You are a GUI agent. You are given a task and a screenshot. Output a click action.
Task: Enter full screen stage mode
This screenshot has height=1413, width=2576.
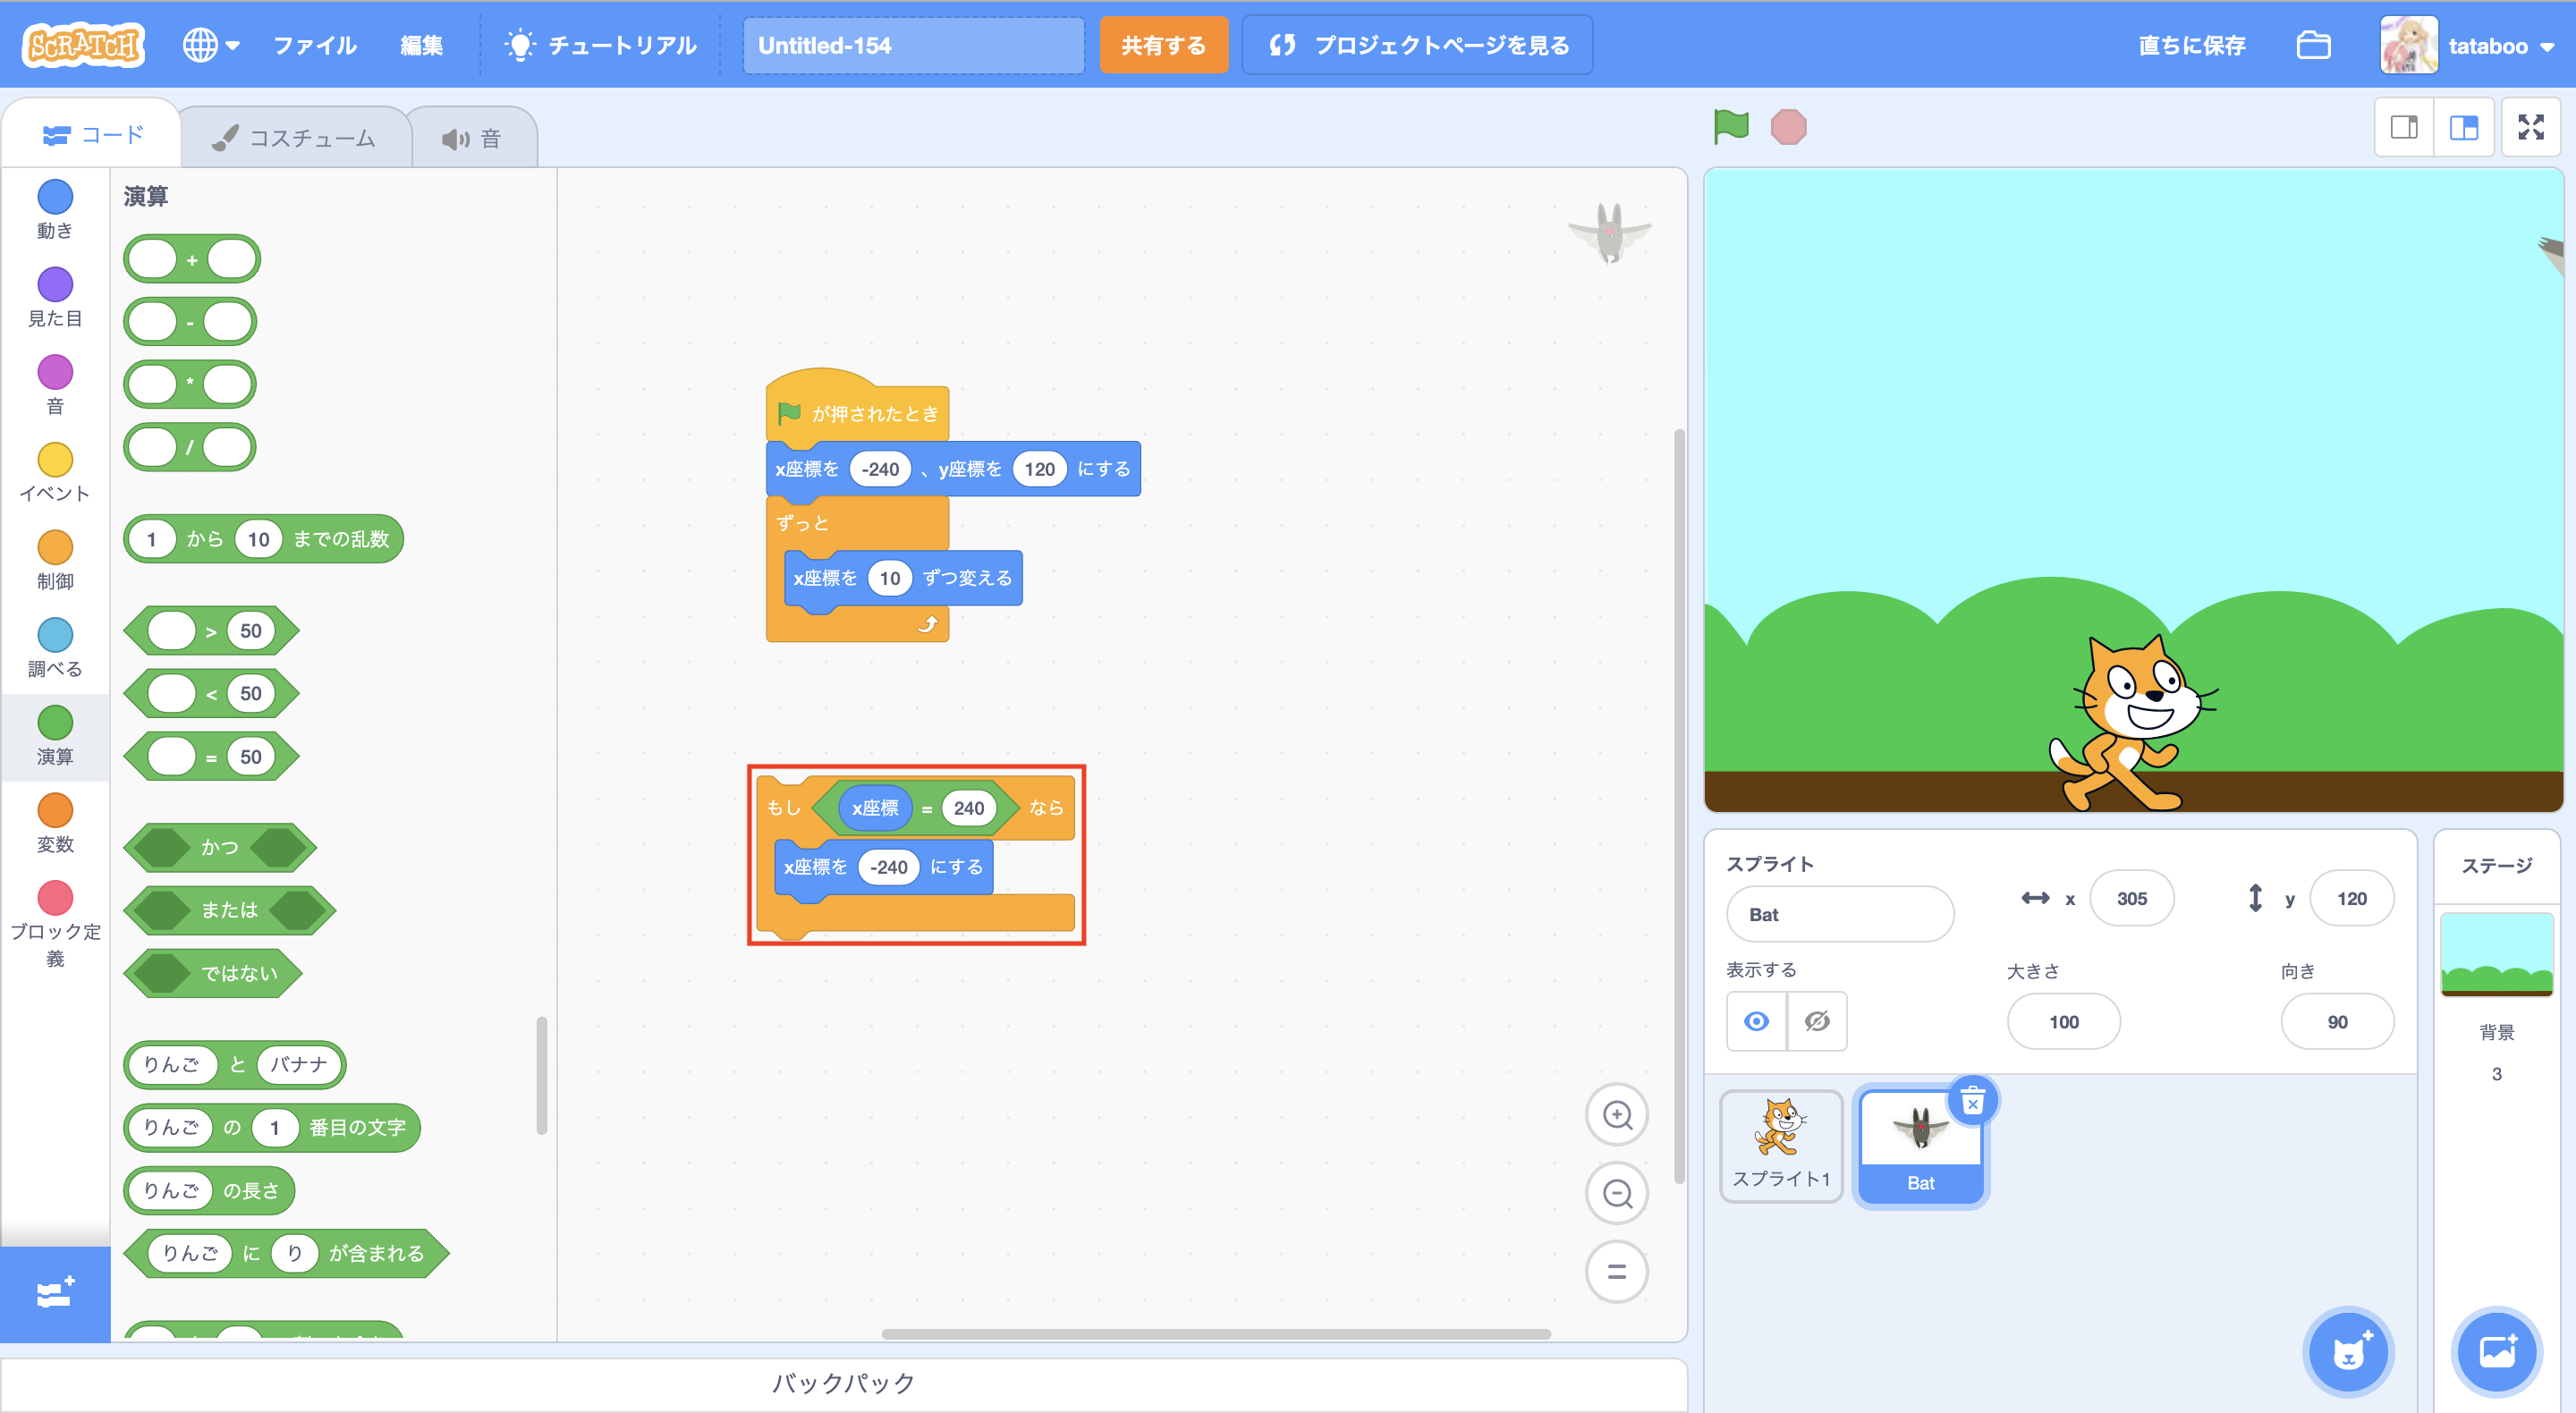tap(2530, 127)
